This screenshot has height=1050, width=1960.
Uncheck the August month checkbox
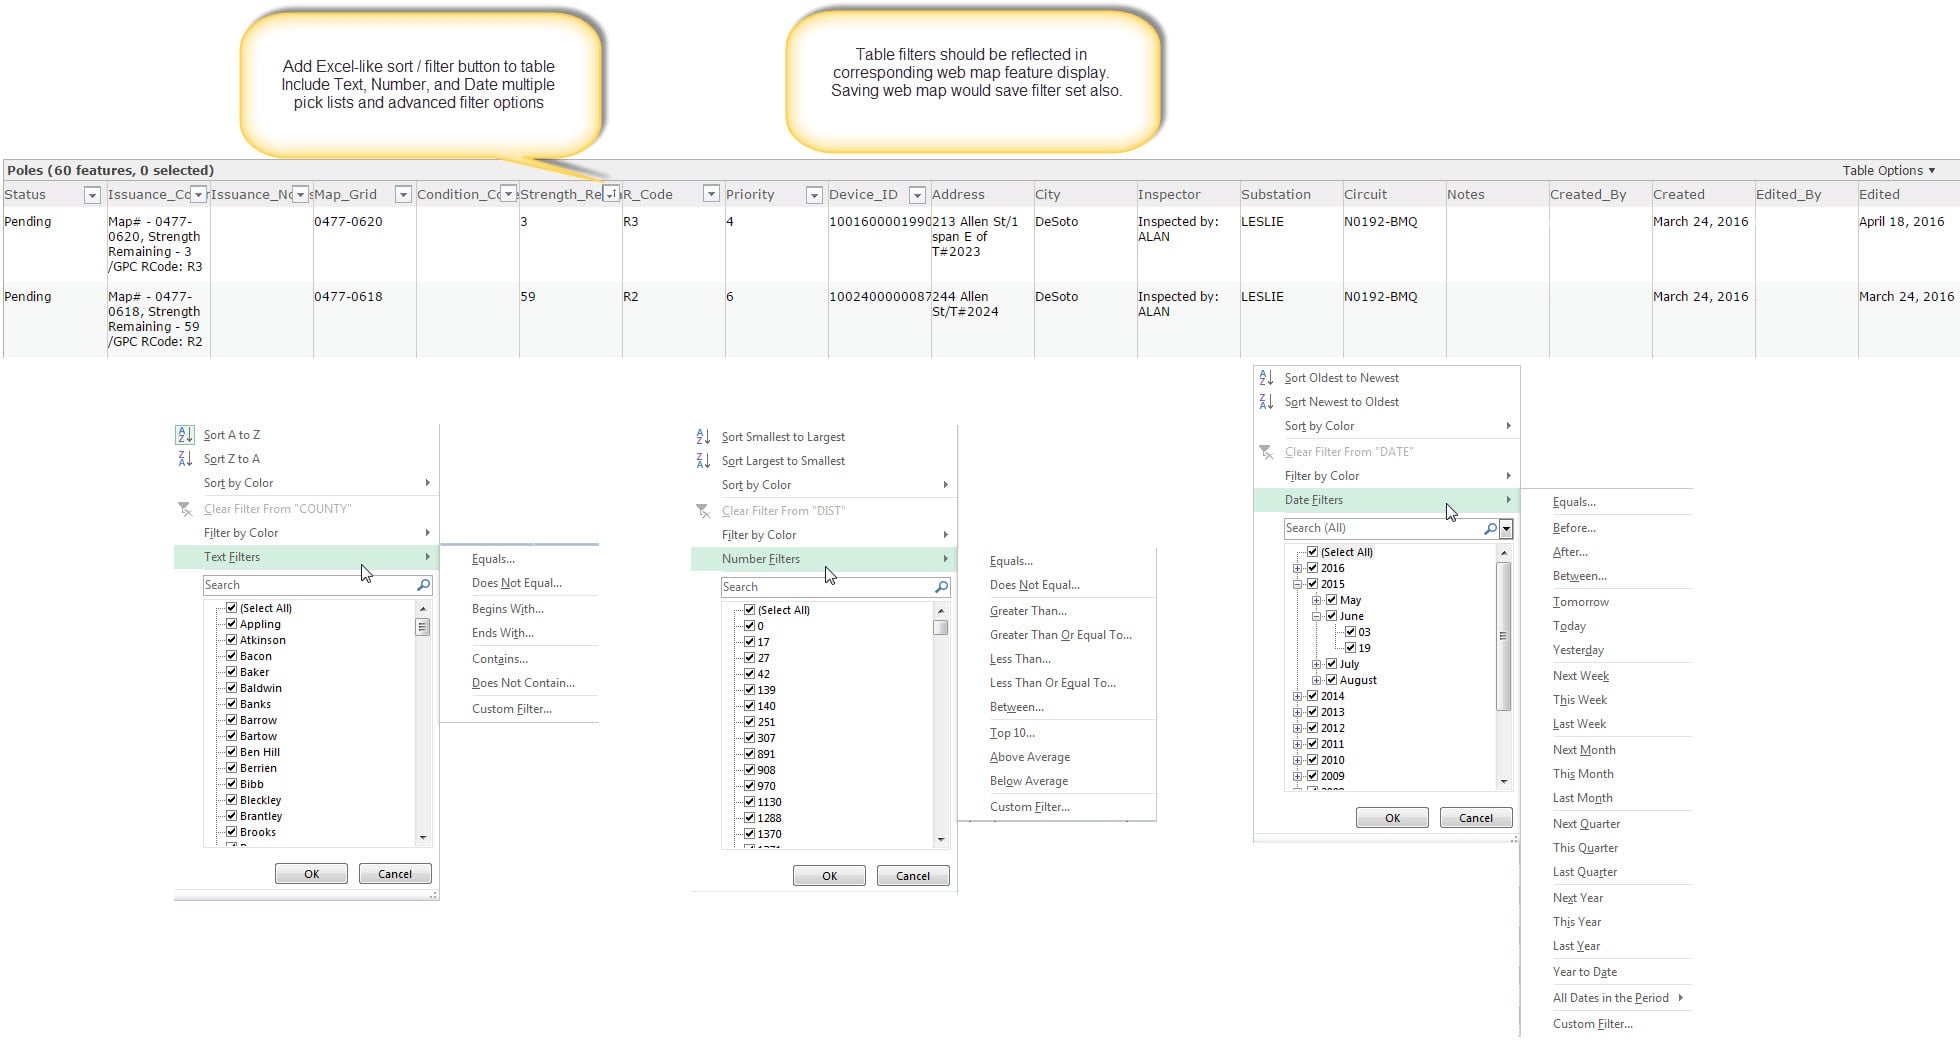1331,680
